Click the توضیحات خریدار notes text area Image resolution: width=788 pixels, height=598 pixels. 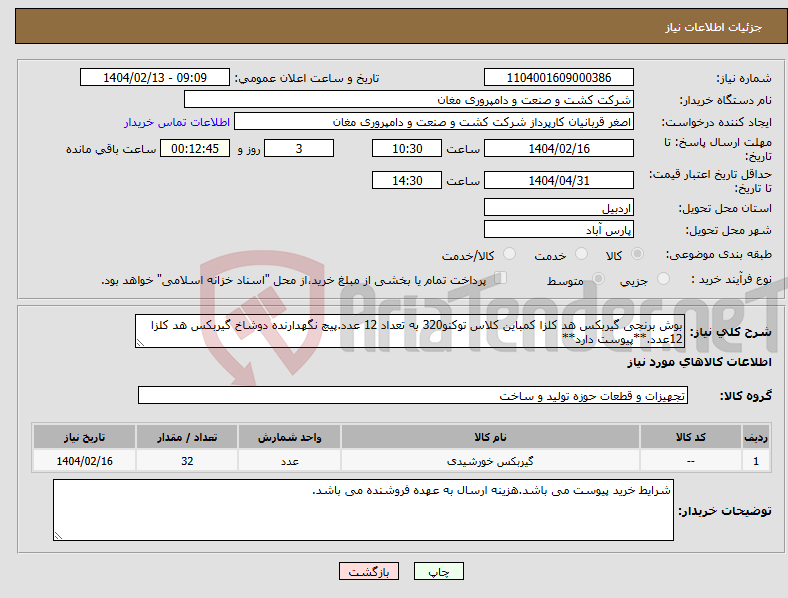click(363, 510)
